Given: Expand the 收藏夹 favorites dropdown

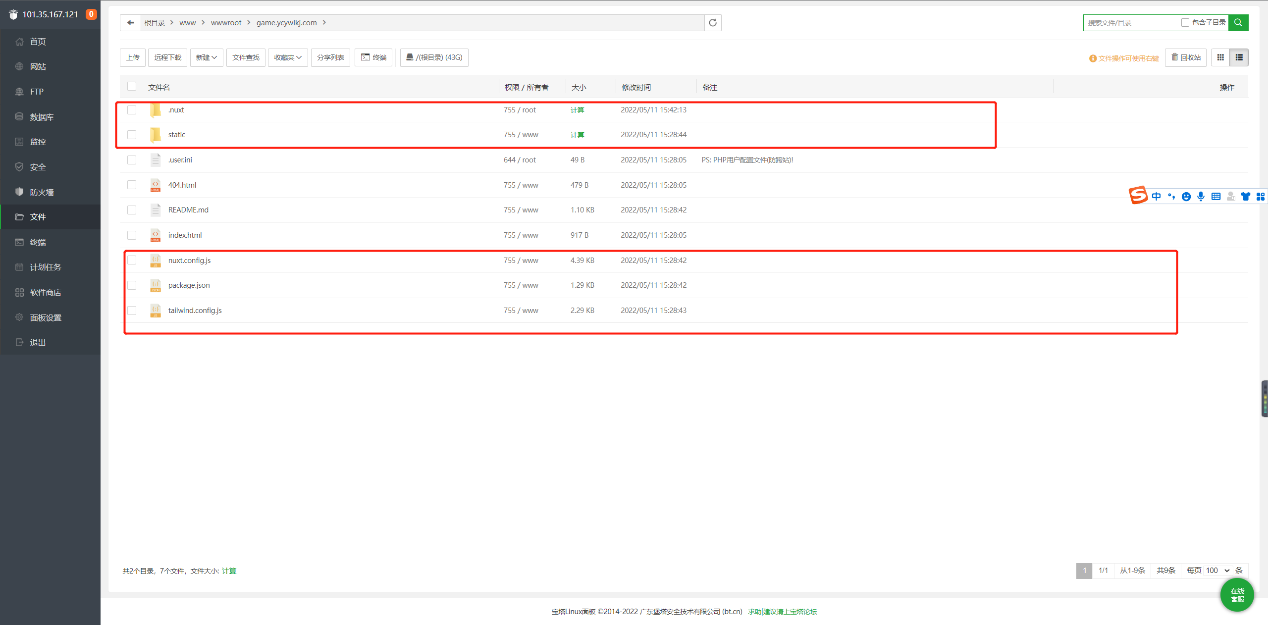Looking at the screenshot, I should point(288,58).
